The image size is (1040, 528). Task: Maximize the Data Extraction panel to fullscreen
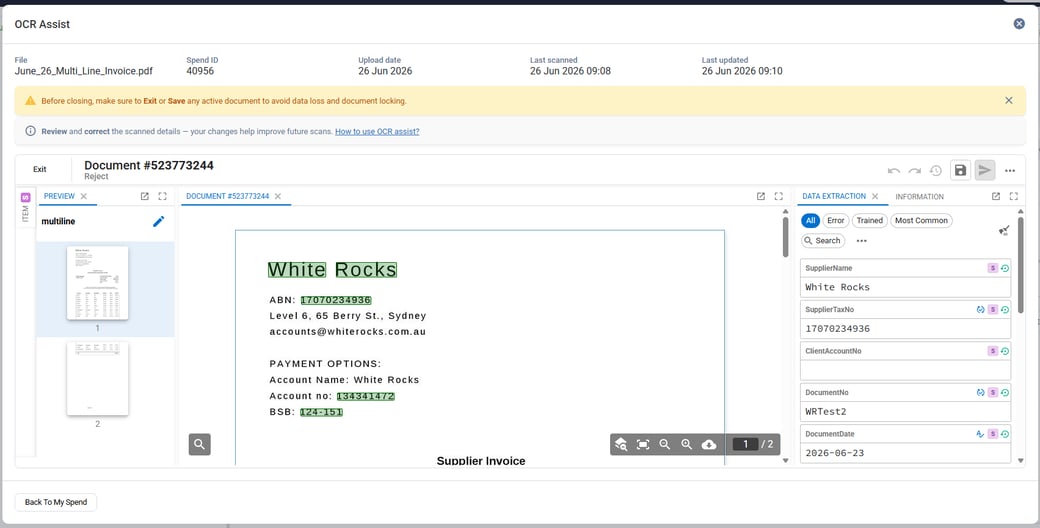coord(1013,196)
